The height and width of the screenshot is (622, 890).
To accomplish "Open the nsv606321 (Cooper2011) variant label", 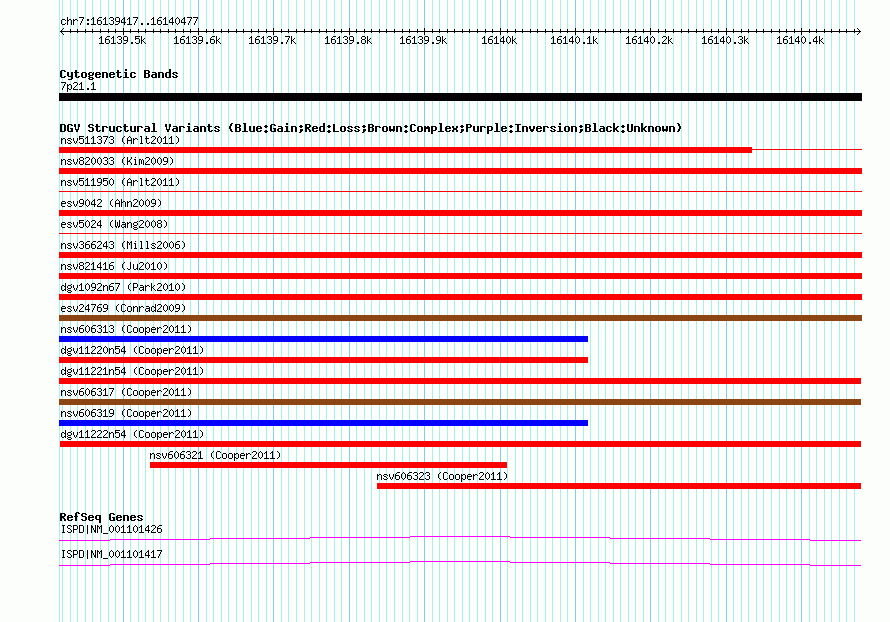I will (x=215, y=455).
